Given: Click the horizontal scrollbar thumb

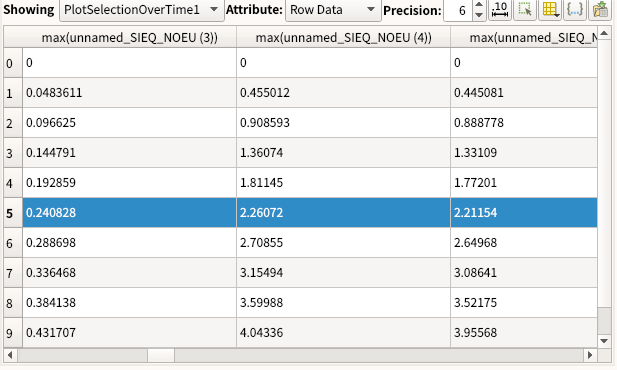Looking at the screenshot, I should pos(161,355).
